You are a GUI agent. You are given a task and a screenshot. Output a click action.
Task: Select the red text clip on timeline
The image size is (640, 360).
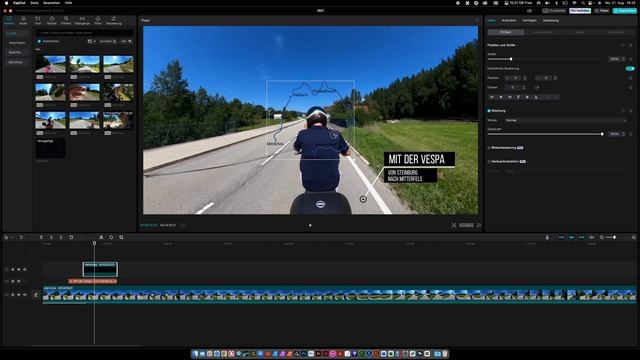pyautogui.click(x=93, y=281)
